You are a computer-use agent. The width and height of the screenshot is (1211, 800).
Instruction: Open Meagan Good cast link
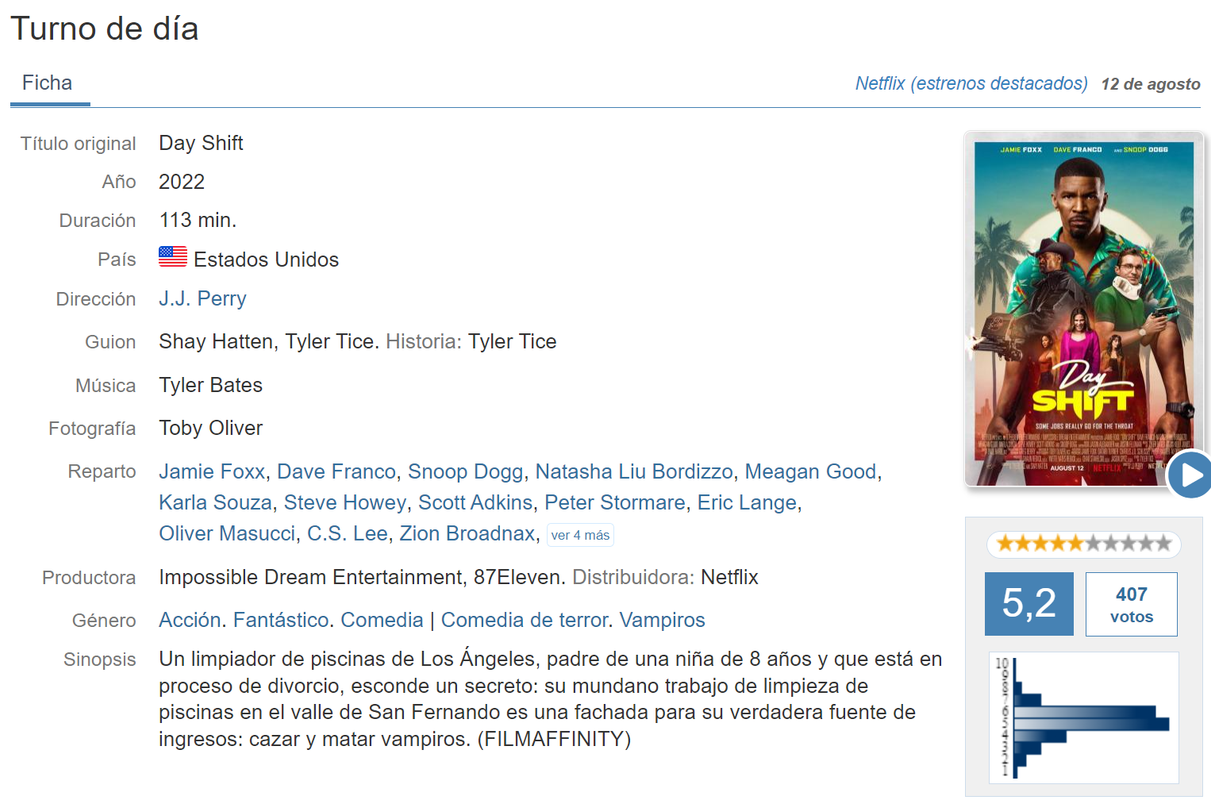(x=811, y=471)
